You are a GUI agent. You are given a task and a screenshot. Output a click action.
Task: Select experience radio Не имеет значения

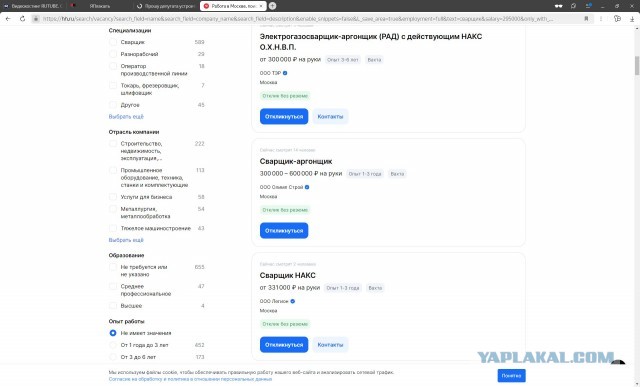click(x=113, y=333)
